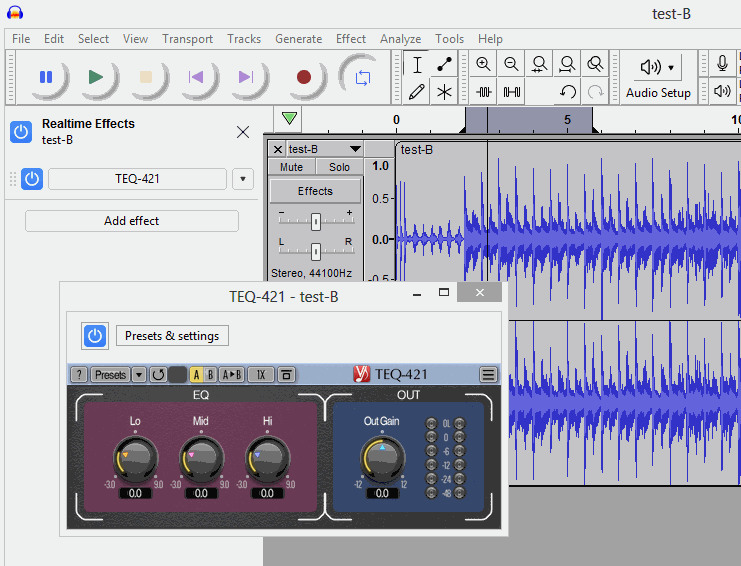This screenshot has width=741, height=566.
Task: Open the Generate menu
Action: [298, 39]
